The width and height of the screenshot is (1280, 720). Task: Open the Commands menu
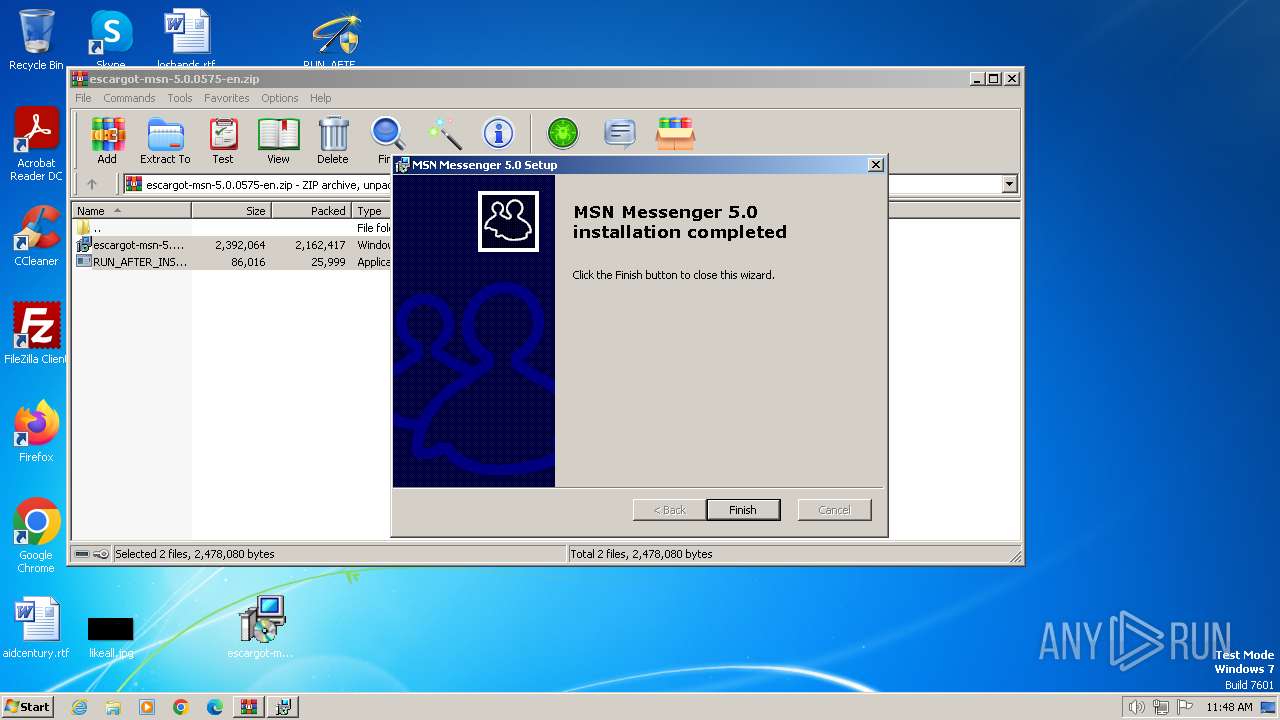(x=129, y=98)
